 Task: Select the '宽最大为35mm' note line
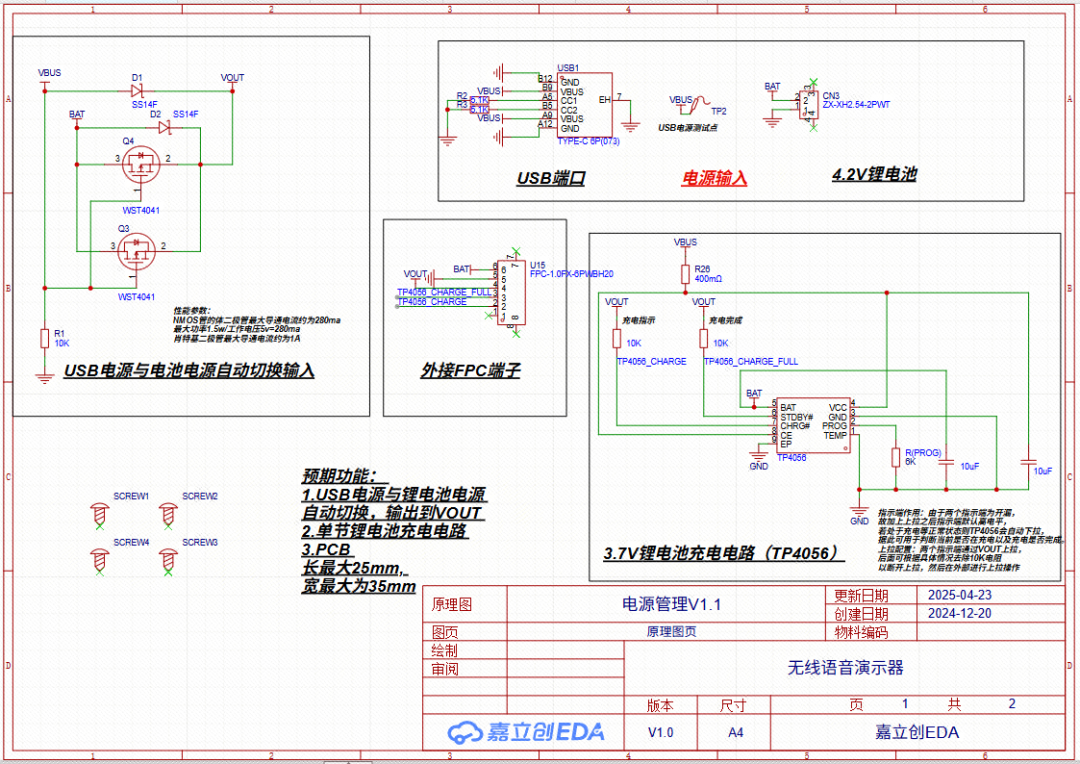click(358, 586)
